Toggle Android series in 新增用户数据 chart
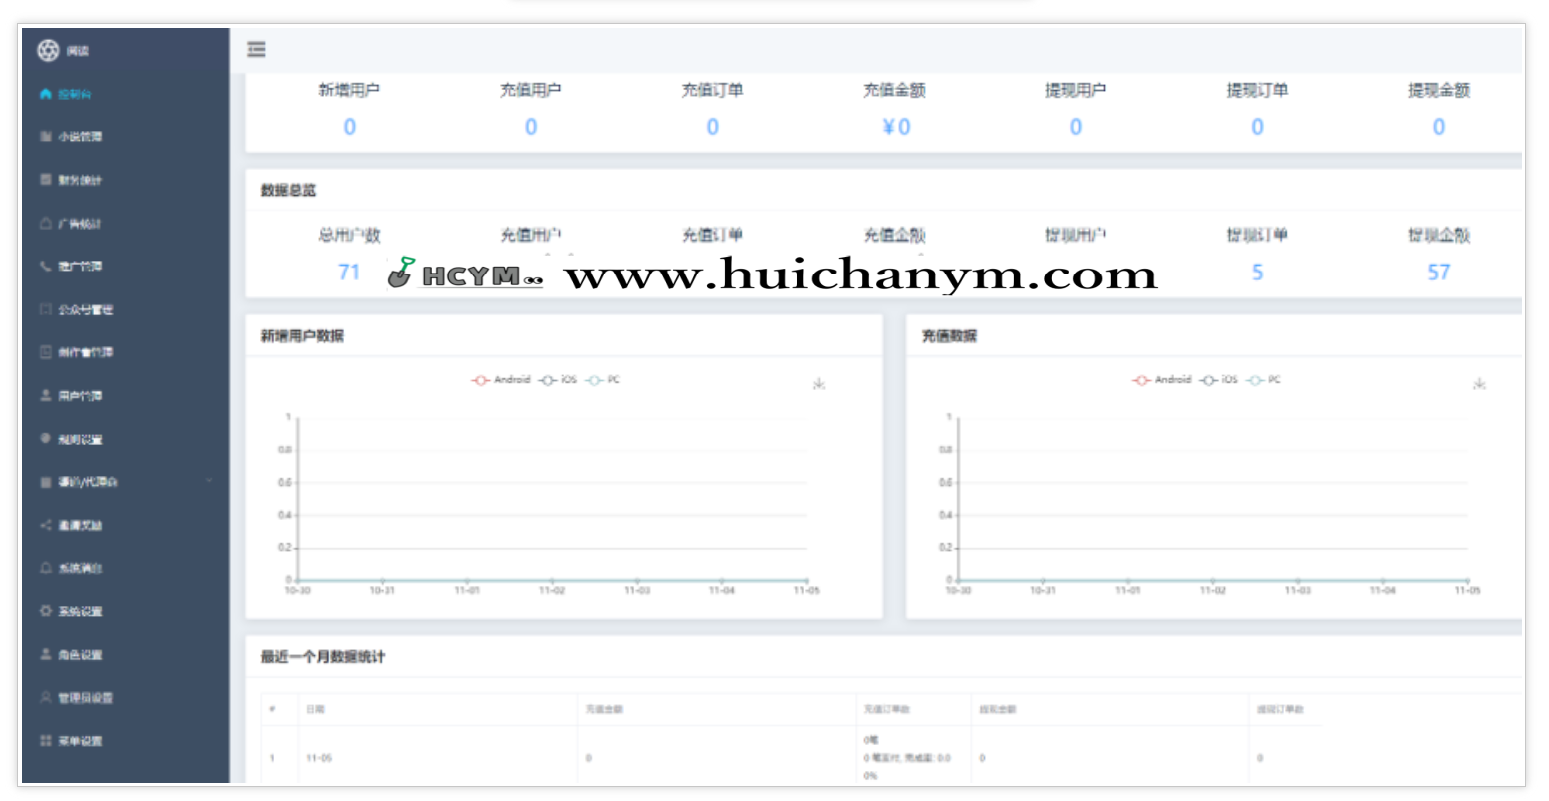1549x801 pixels. coord(501,380)
